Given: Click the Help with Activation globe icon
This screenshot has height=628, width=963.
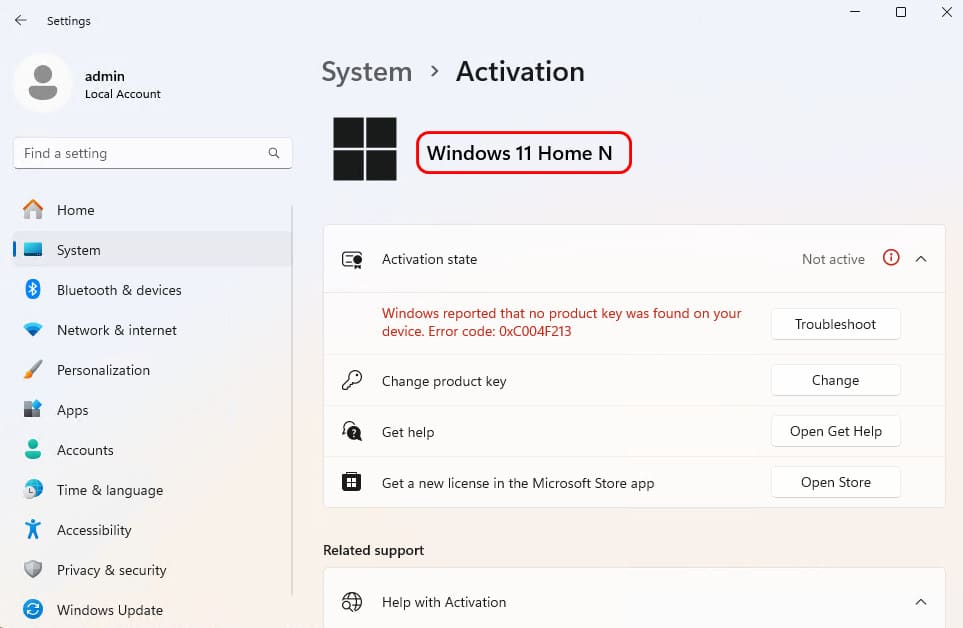Looking at the screenshot, I should [x=352, y=602].
